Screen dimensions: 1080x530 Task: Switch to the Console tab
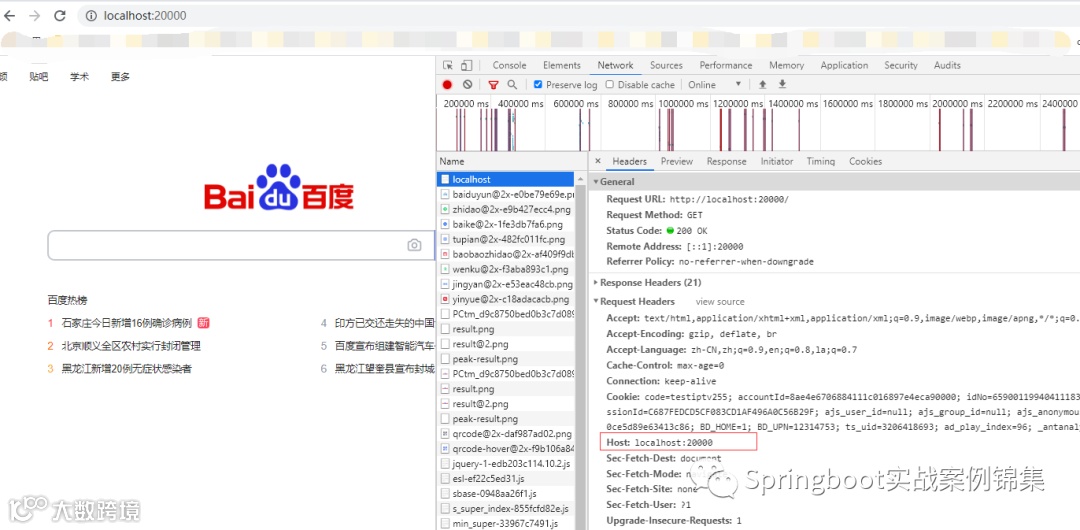coord(510,65)
